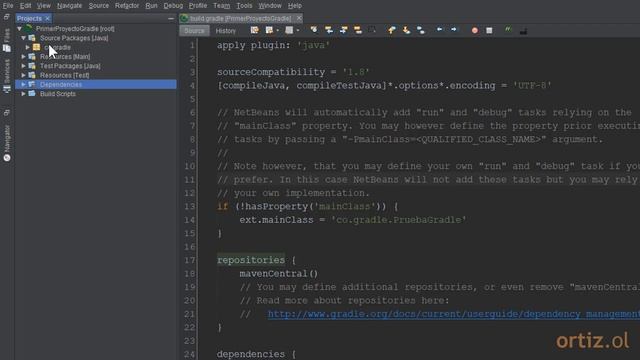640x360 pixels.
Task: Click Find Previous Occurrence icon
Action: click(329, 30)
